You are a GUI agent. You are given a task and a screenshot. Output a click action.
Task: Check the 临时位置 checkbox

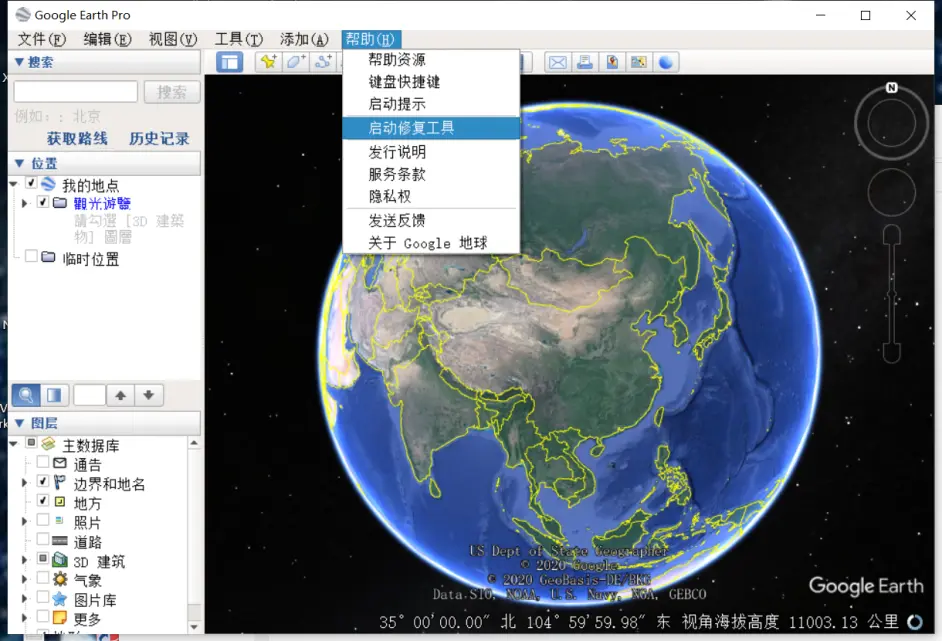click(31, 256)
